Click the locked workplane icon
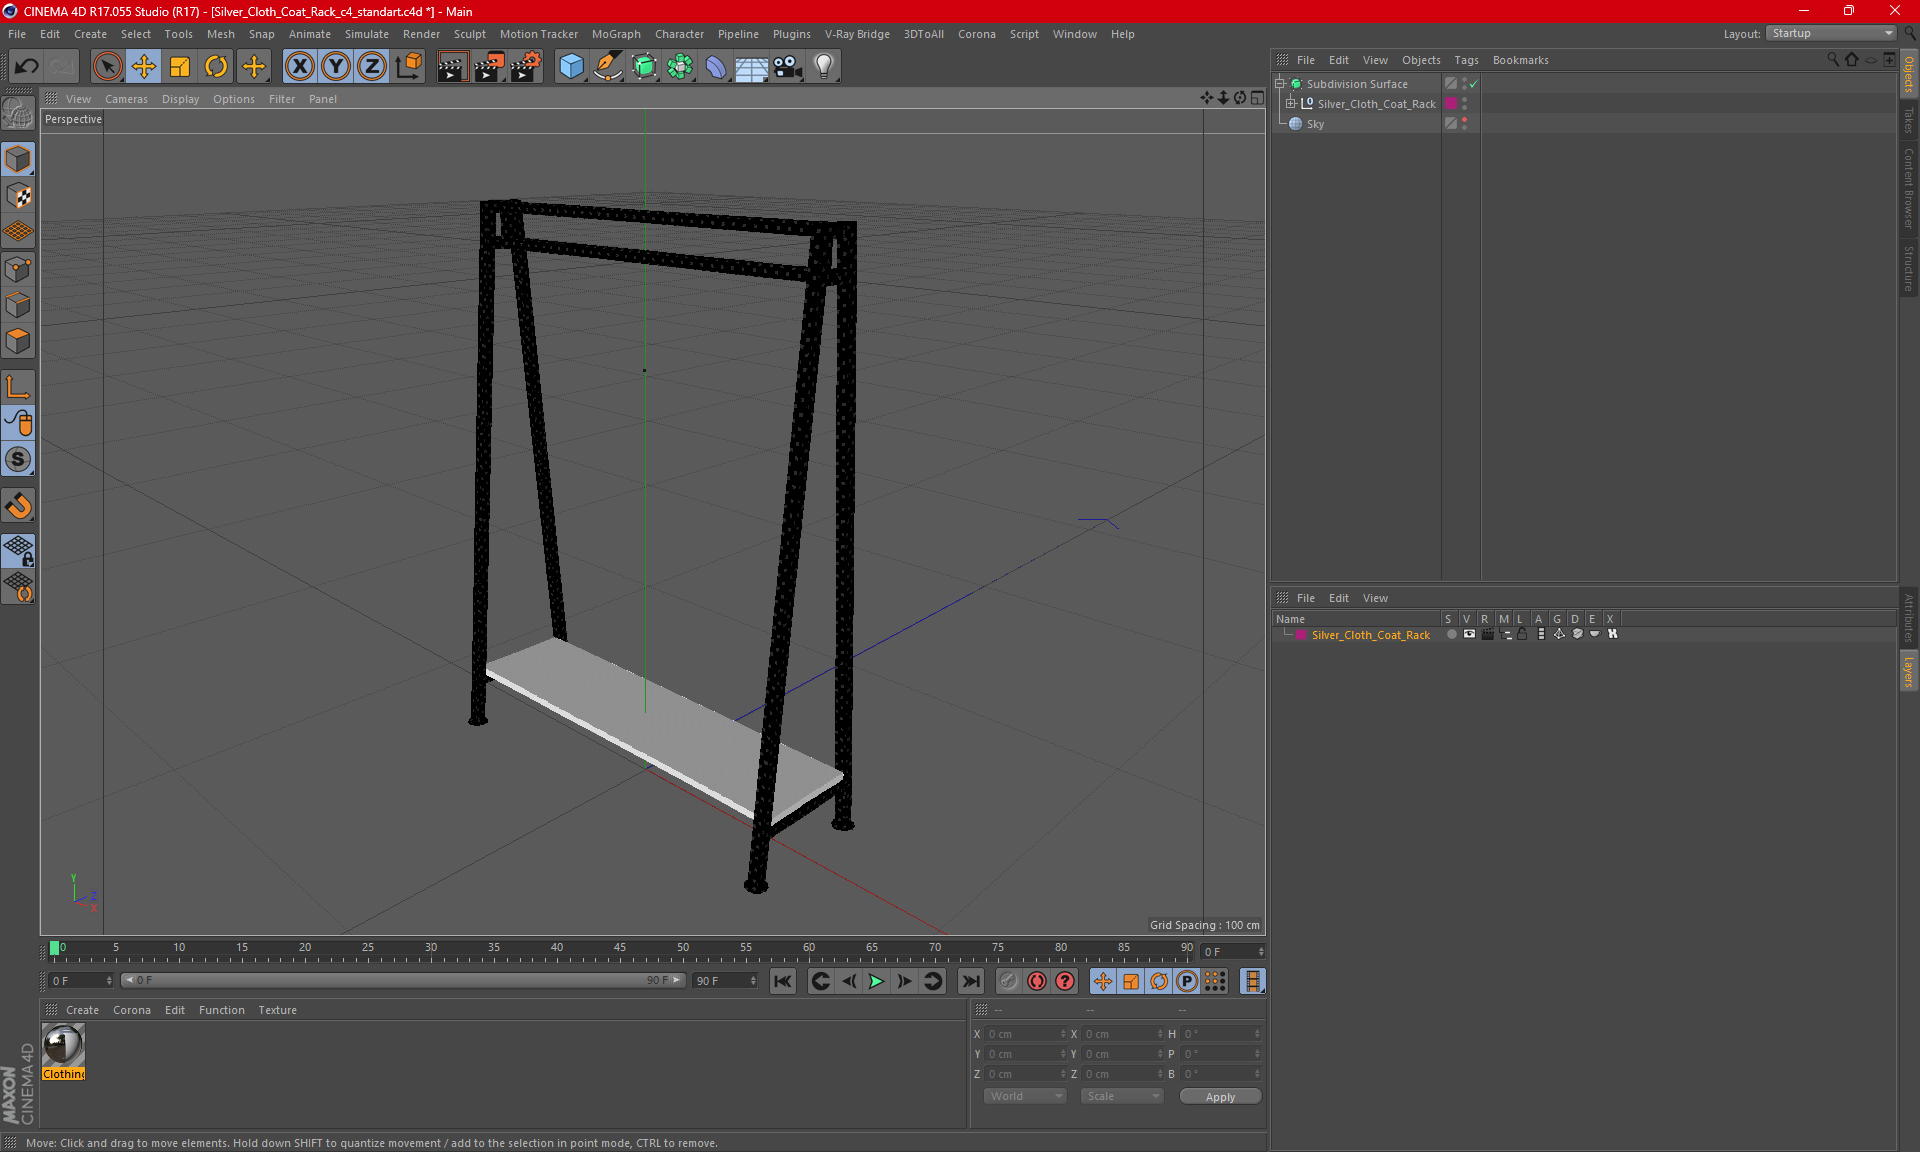The width and height of the screenshot is (1920, 1152). tap(18, 550)
